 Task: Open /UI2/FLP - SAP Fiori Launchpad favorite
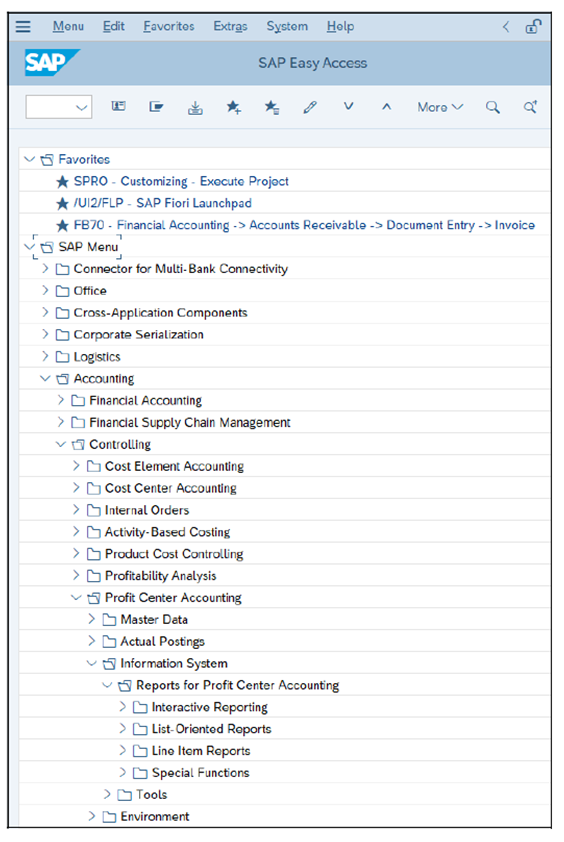[x=163, y=204]
